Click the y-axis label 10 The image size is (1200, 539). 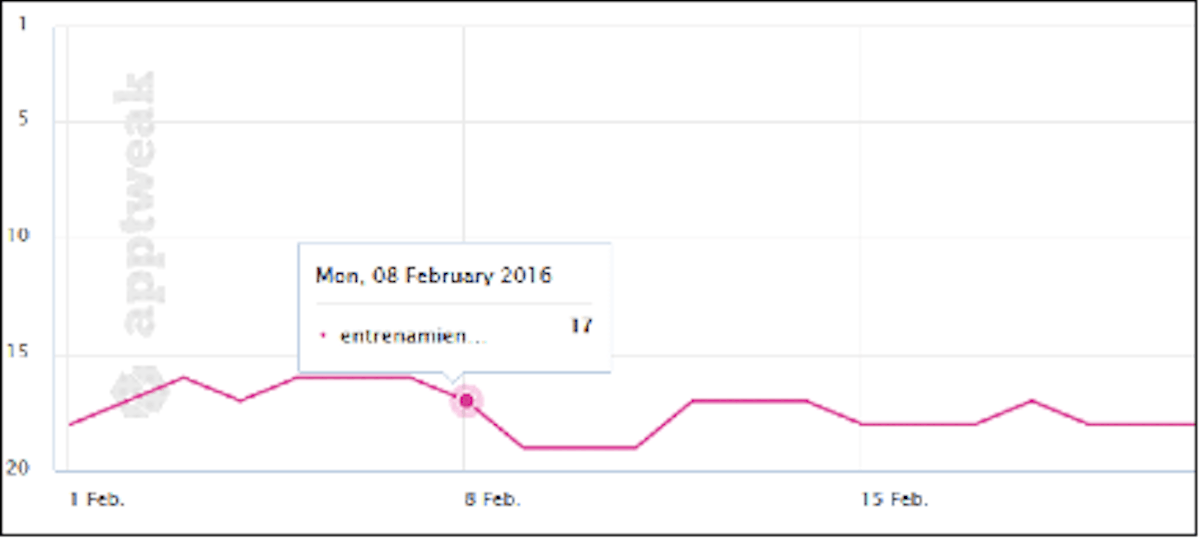point(19,237)
